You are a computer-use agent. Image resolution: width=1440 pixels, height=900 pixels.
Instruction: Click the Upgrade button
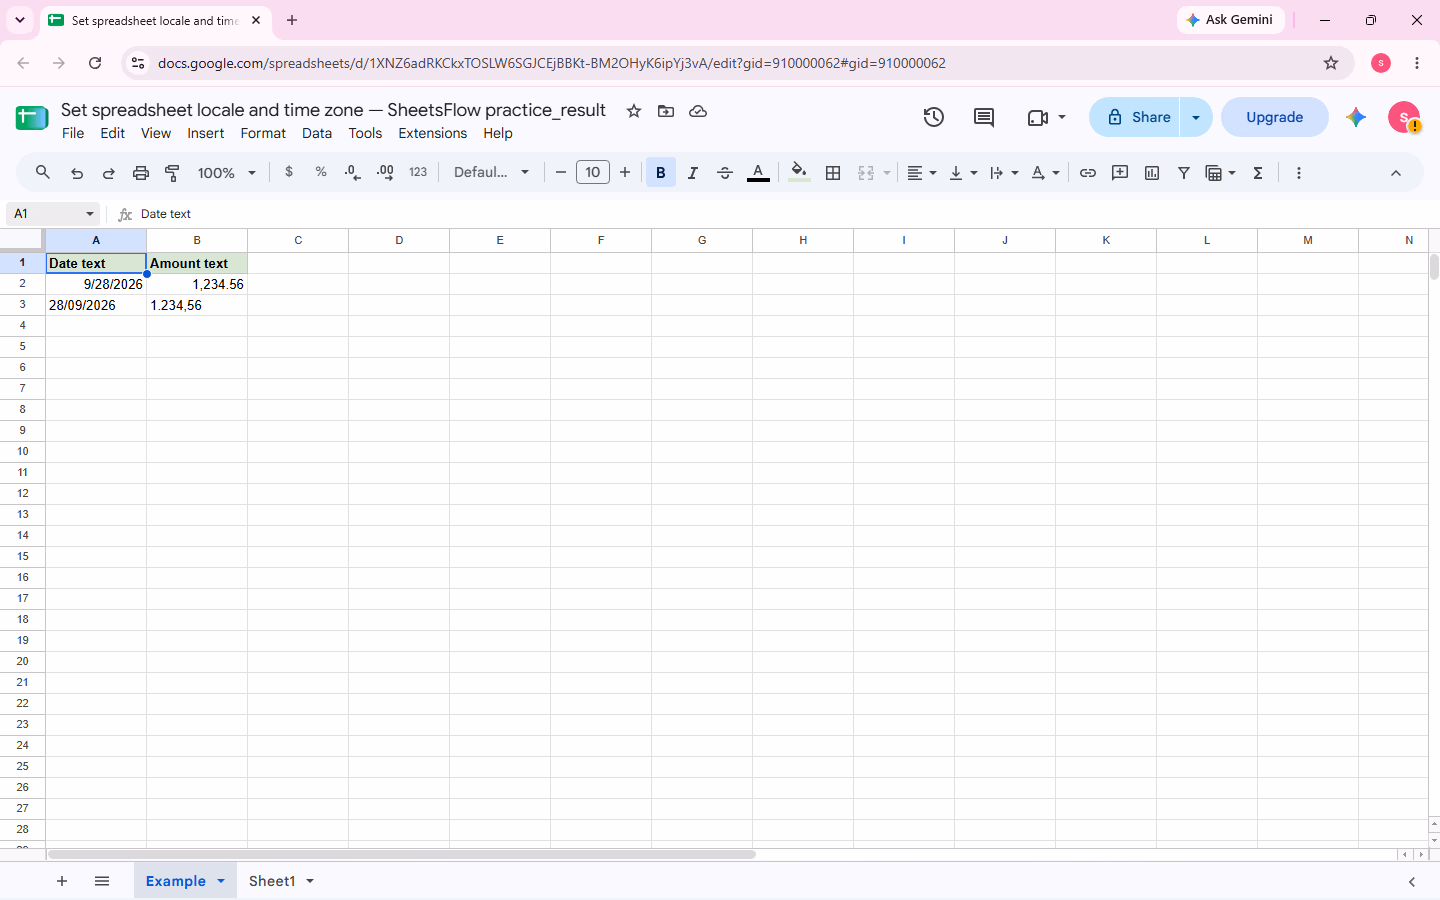pos(1275,117)
